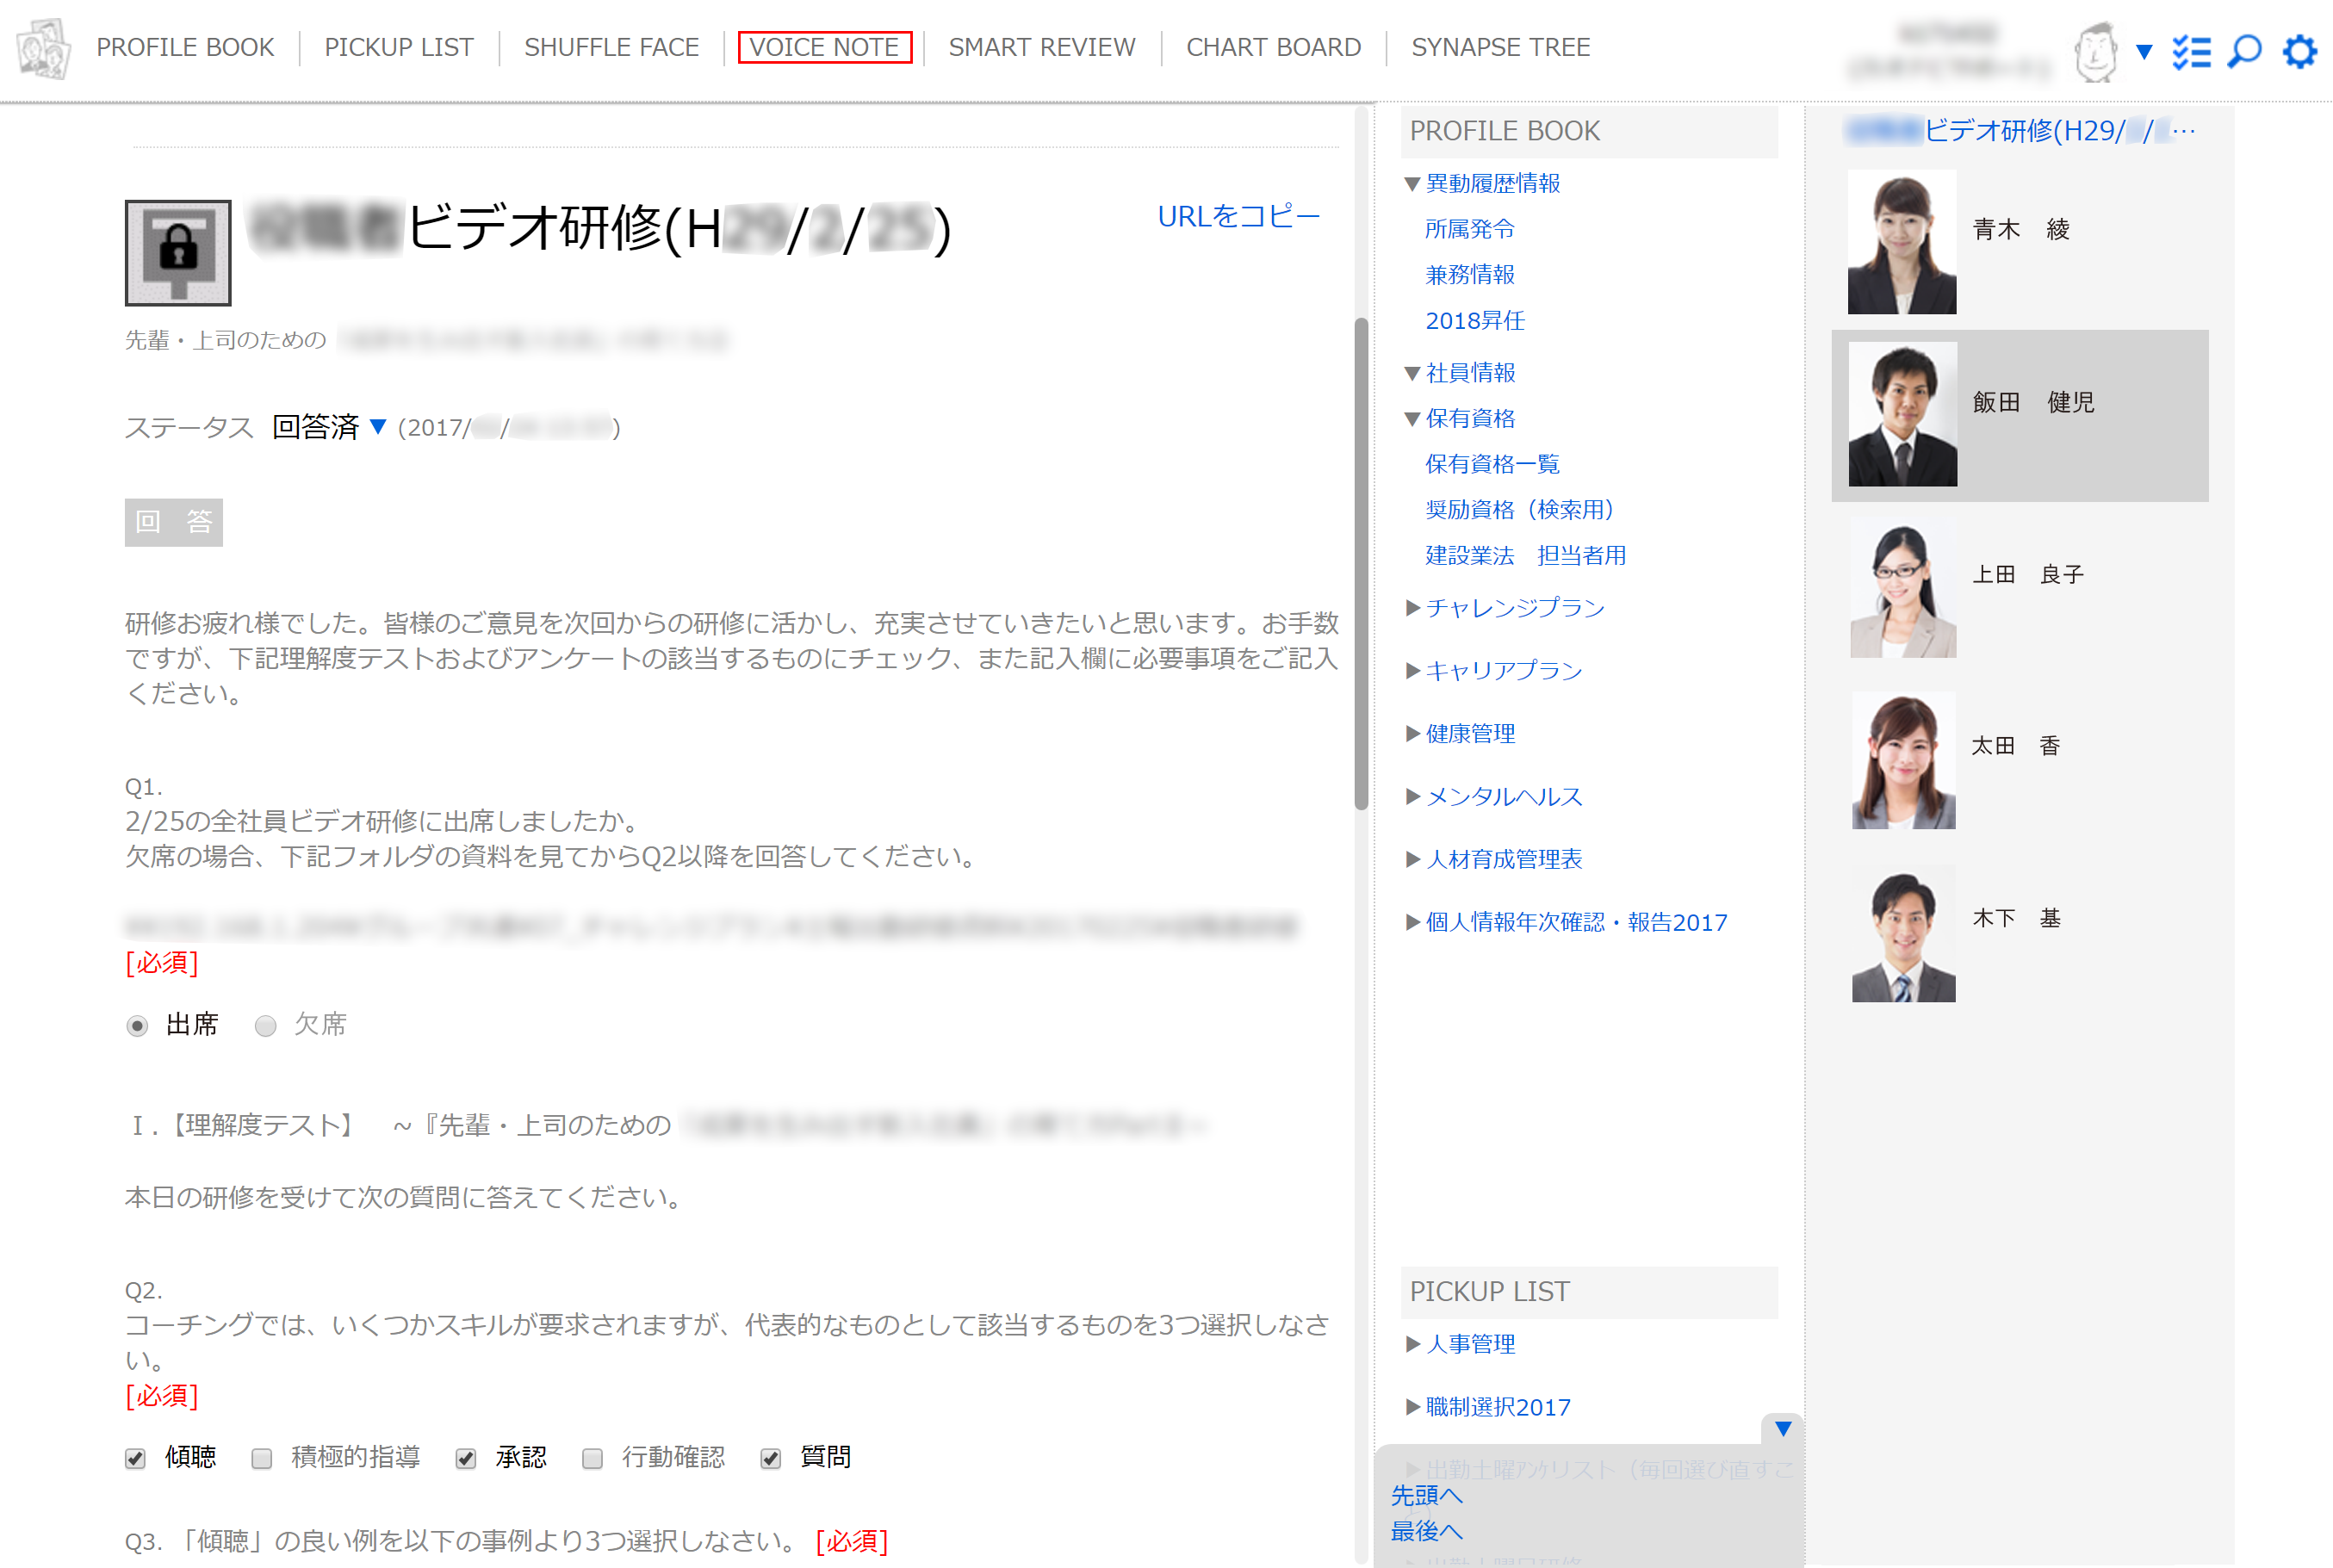
Task: Toggle the 傾聴 checkbox
Action: point(136,1458)
